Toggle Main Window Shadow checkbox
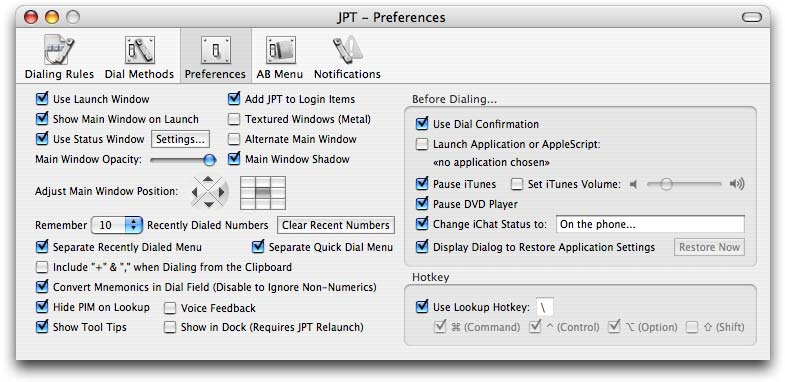Image resolution: width=785 pixels, height=382 pixels. (234, 159)
